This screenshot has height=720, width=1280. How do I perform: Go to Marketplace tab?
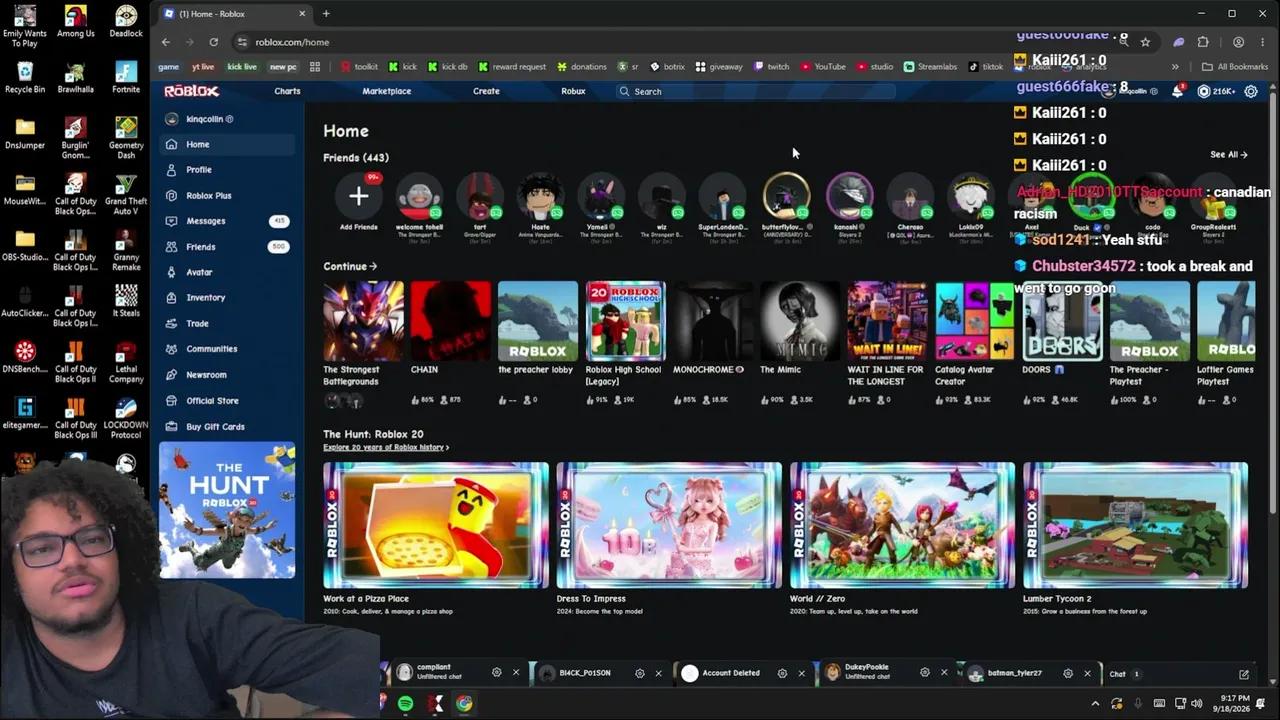tap(386, 91)
